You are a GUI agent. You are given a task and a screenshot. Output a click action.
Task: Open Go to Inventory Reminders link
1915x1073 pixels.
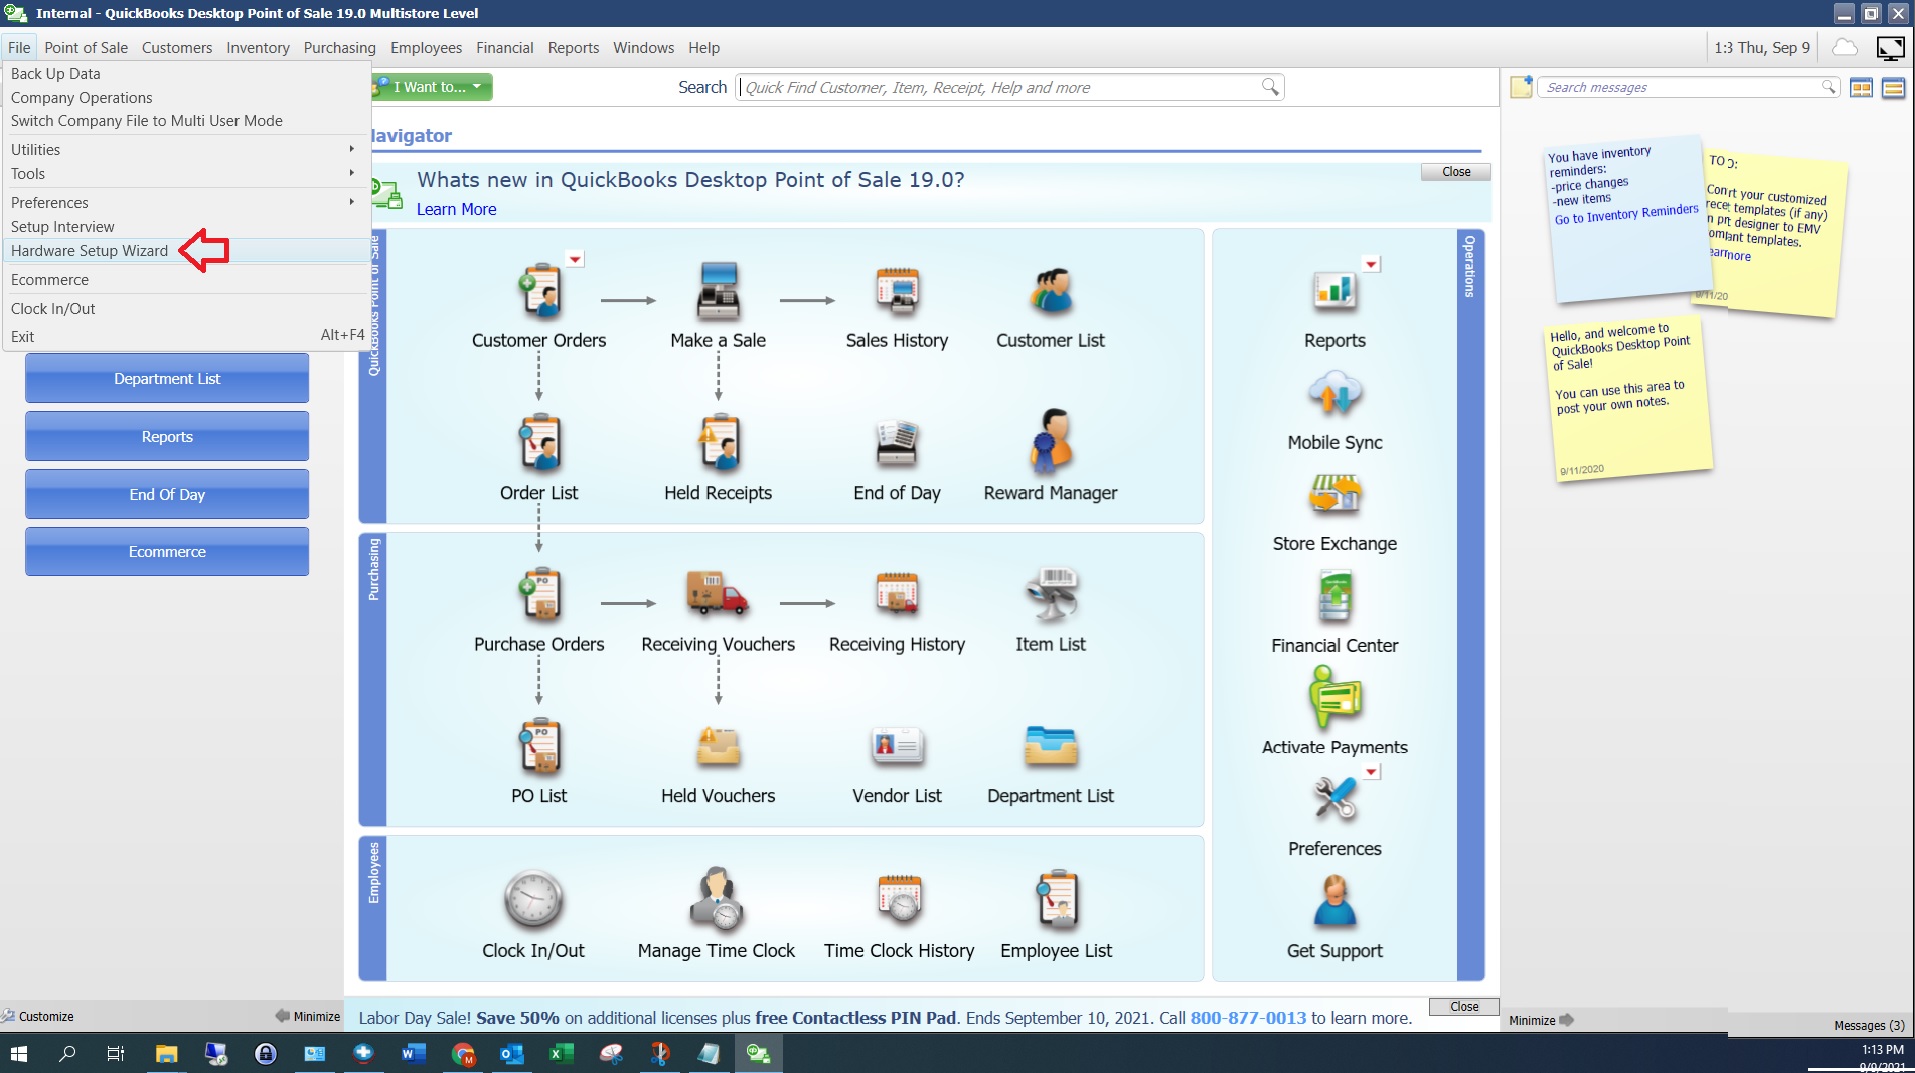[1626, 214]
